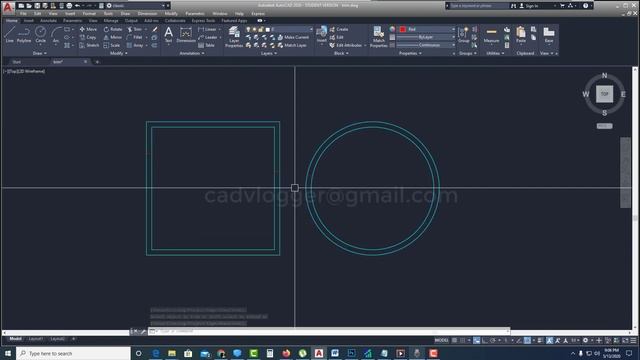Image resolution: width=640 pixels, height=360 pixels.
Task: Click the Measure utility
Action: click(491, 35)
